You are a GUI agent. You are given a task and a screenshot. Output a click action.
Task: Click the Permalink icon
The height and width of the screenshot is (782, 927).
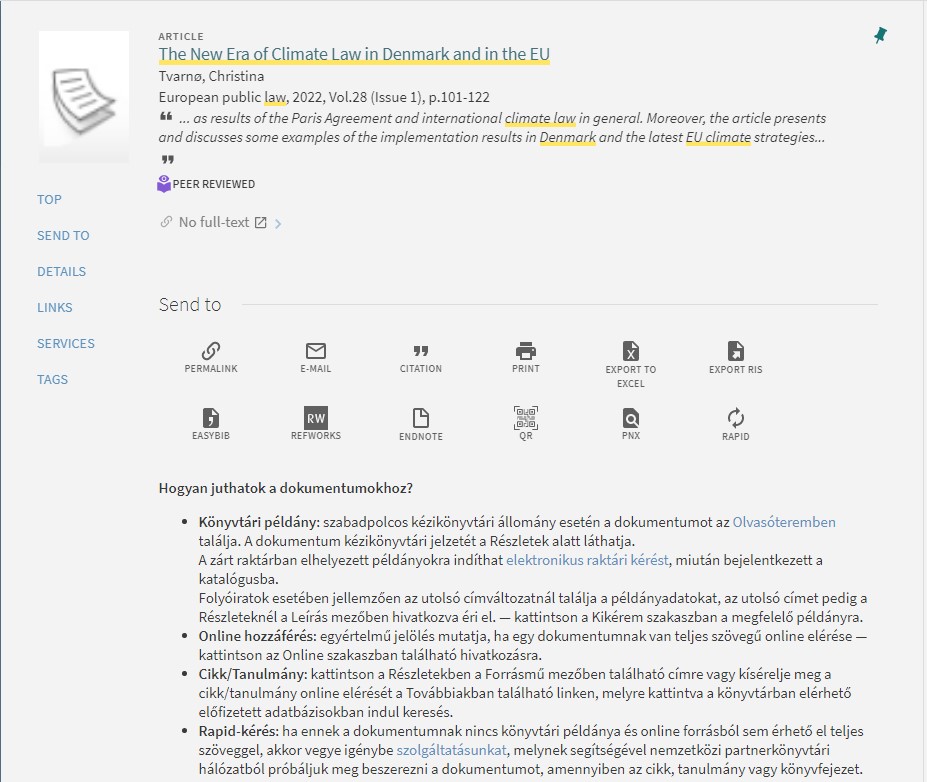point(211,352)
